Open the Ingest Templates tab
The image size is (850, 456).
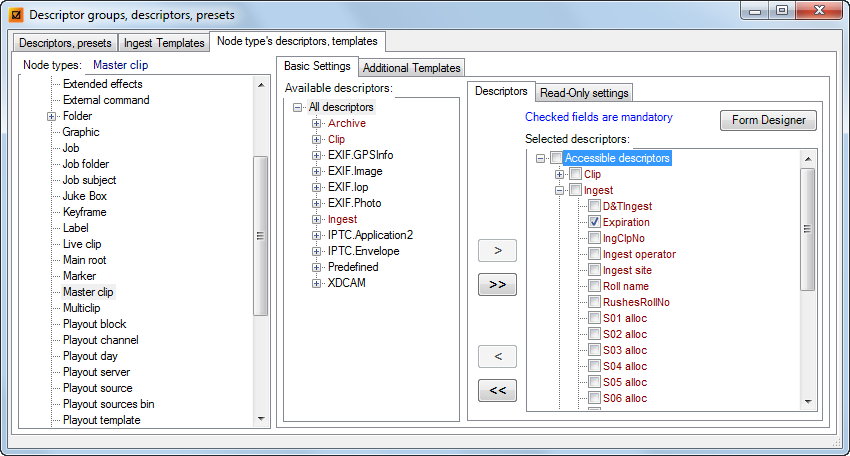point(164,43)
